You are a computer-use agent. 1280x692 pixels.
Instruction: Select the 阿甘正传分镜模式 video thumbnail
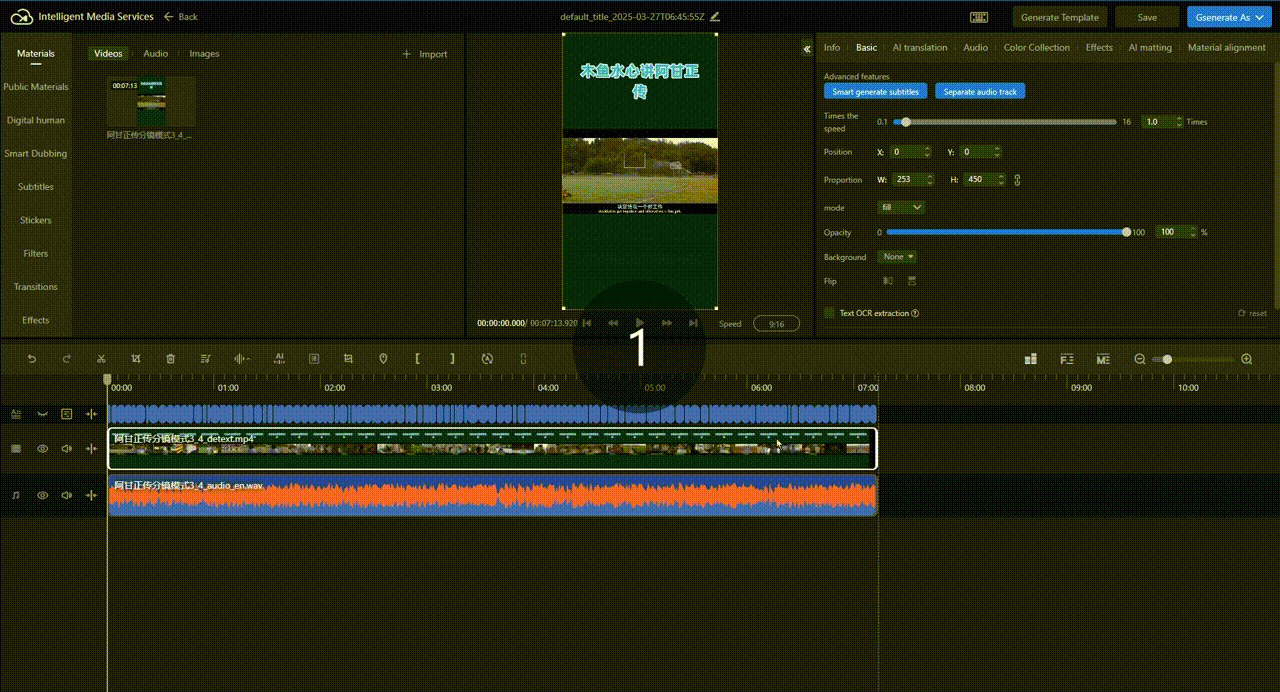pos(149,101)
